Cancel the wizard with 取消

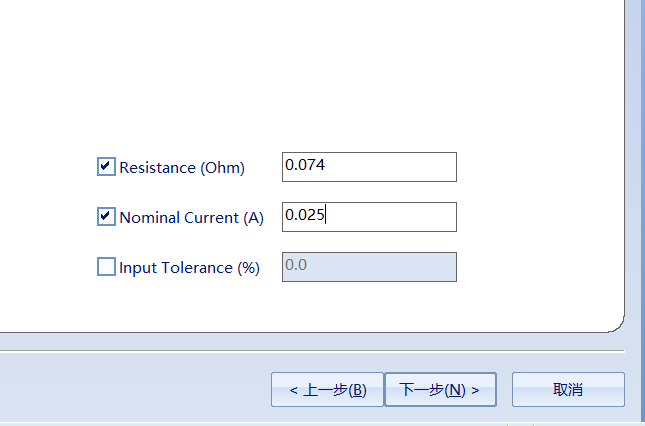(x=568, y=389)
